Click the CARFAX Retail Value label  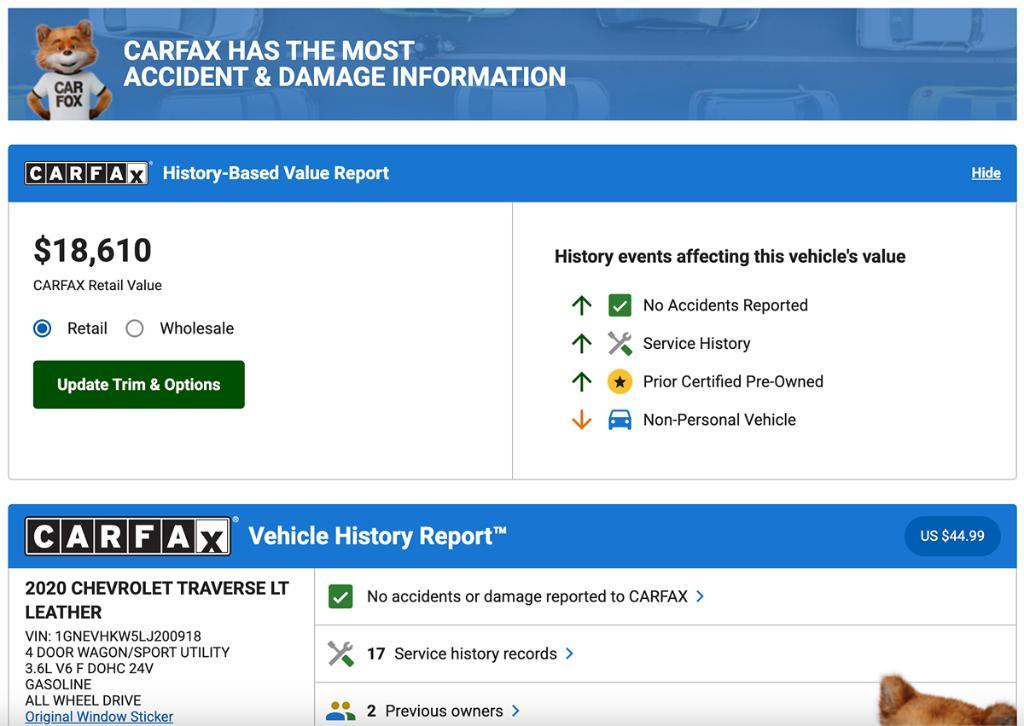click(97, 285)
